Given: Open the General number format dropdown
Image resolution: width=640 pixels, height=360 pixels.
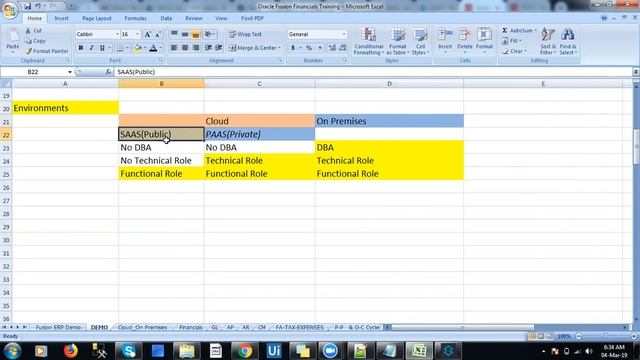Looking at the screenshot, I should tap(344, 34).
